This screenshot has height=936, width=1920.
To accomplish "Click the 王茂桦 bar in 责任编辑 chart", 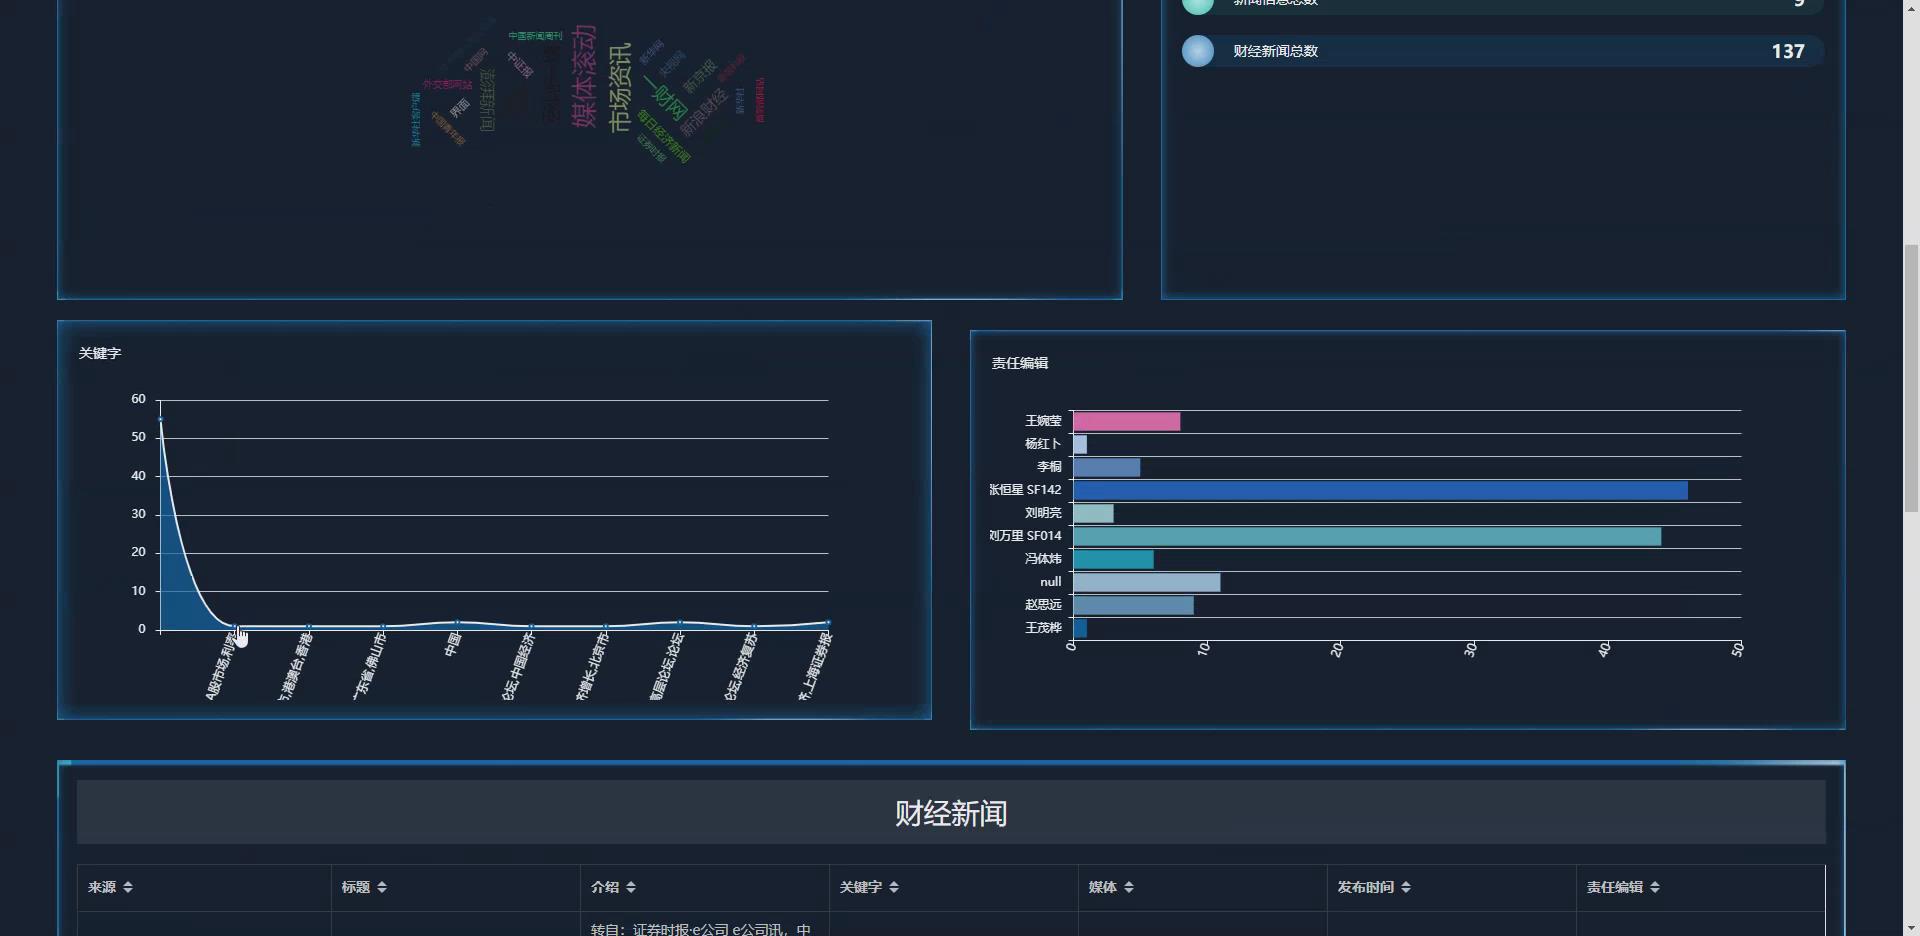I will pyautogui.click(x=1080, y=628).
